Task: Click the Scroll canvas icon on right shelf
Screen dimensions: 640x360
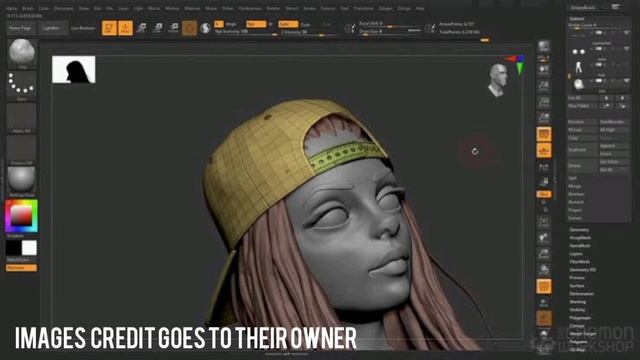Action: pos(544,70)
